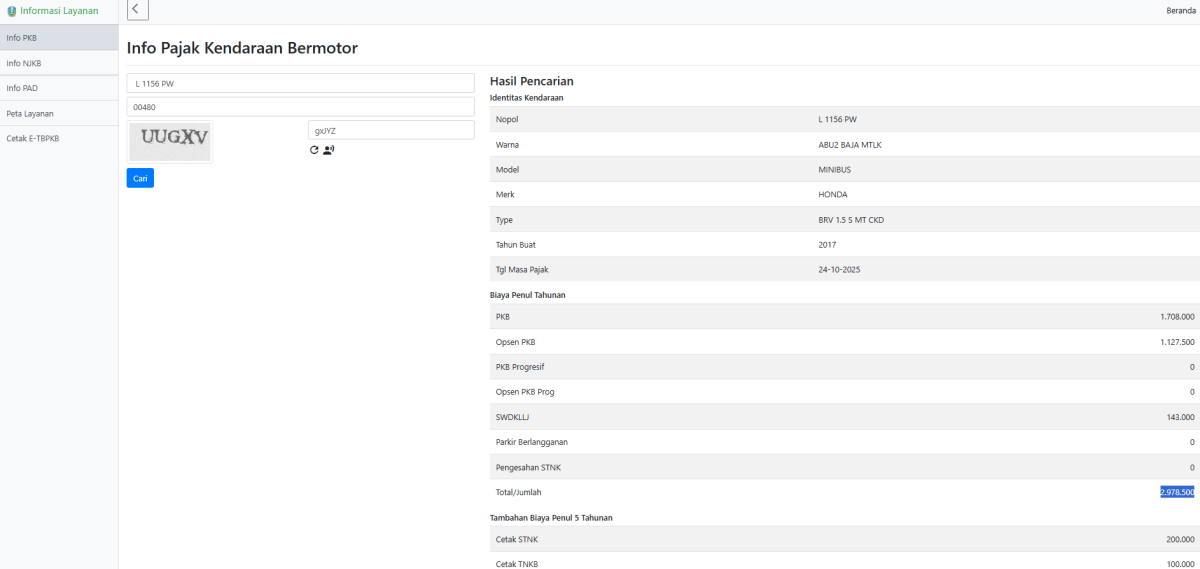This screenshot has width=1200, height=569.
Task: Click the field containing 00480
Action: click(300, 107)
